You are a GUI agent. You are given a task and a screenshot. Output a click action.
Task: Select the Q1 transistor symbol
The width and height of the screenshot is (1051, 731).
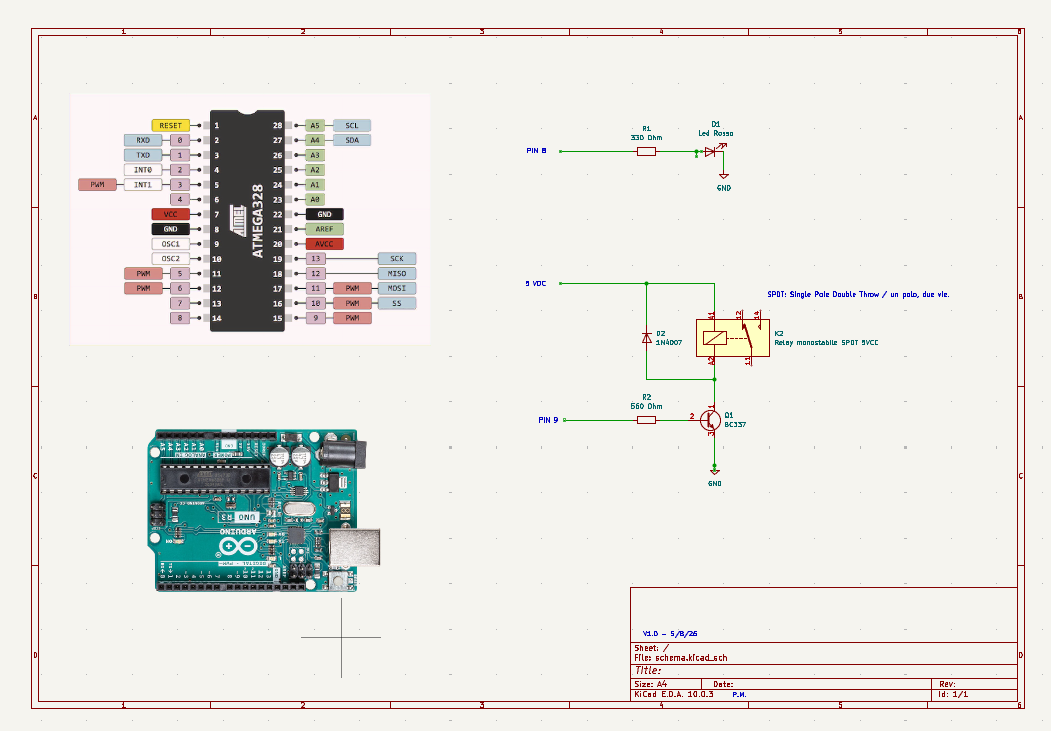click(710, 420)
